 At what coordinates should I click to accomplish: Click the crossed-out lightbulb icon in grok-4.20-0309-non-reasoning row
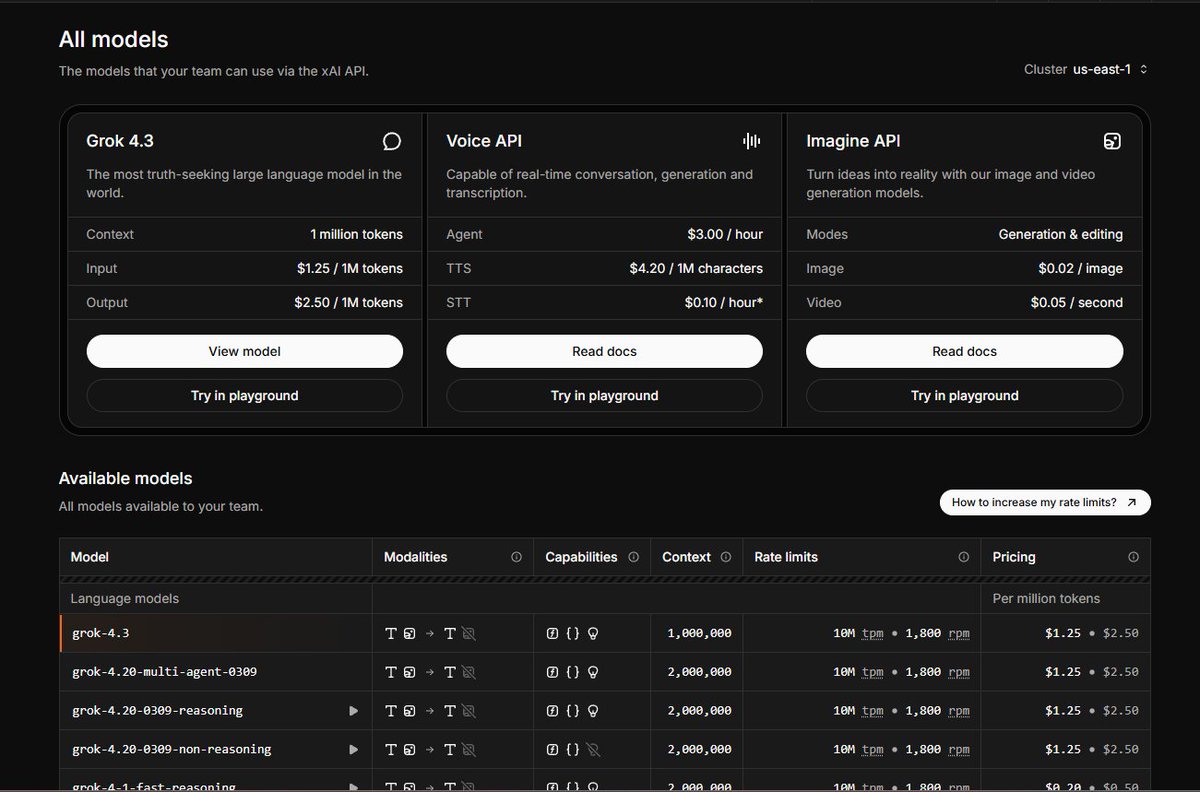(x=592, y=749)
